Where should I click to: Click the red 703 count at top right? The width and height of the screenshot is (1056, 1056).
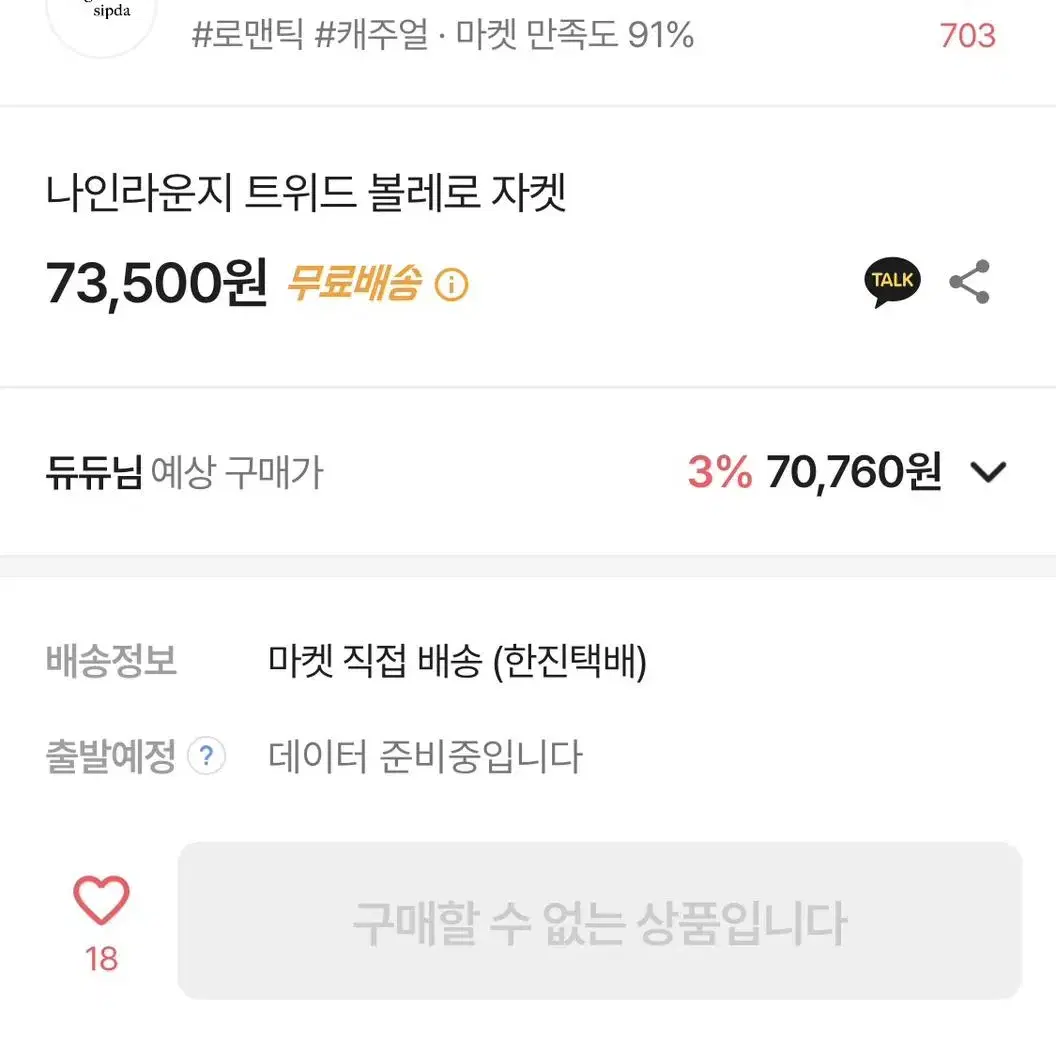[967, 36]
